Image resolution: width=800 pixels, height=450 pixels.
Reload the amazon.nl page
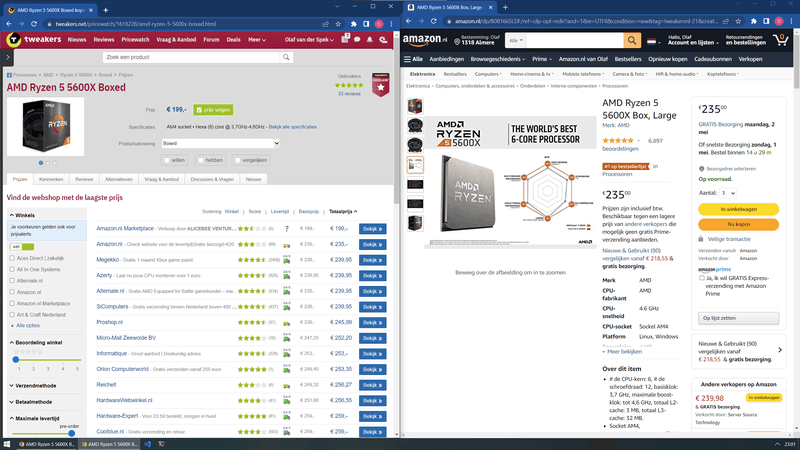(434, 21)
